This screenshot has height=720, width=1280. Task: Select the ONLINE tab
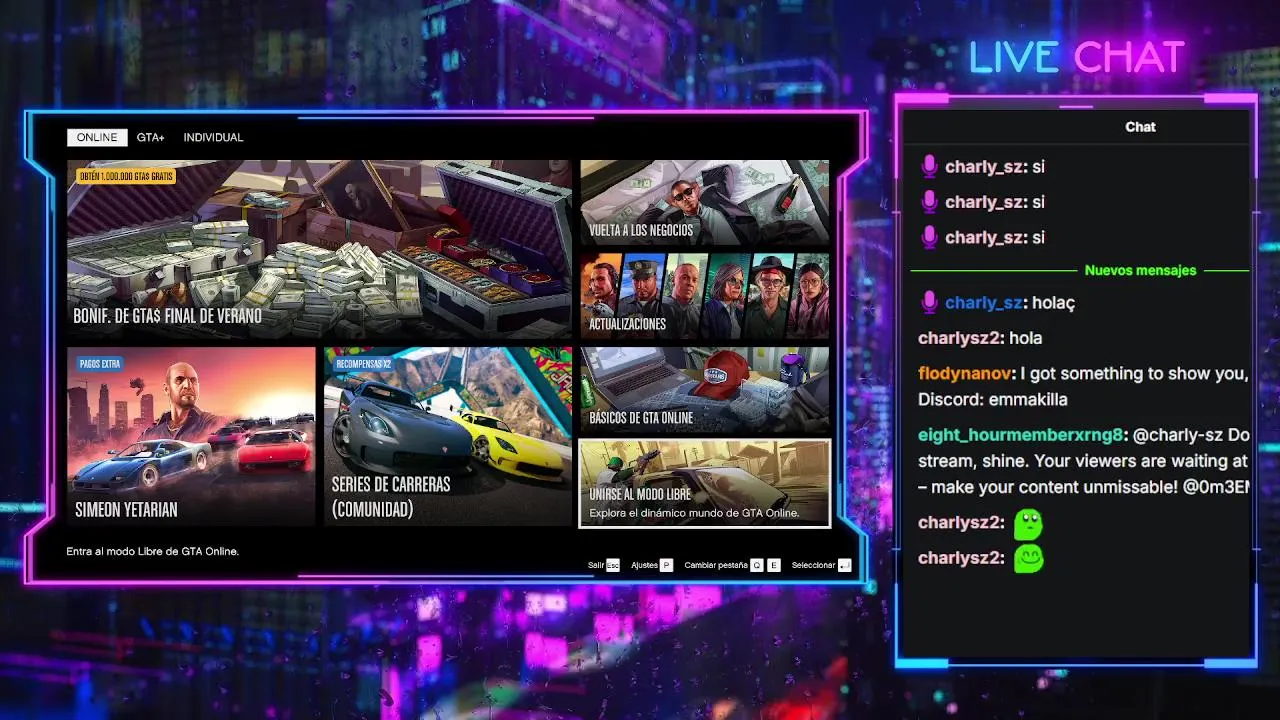click(97, 138)
